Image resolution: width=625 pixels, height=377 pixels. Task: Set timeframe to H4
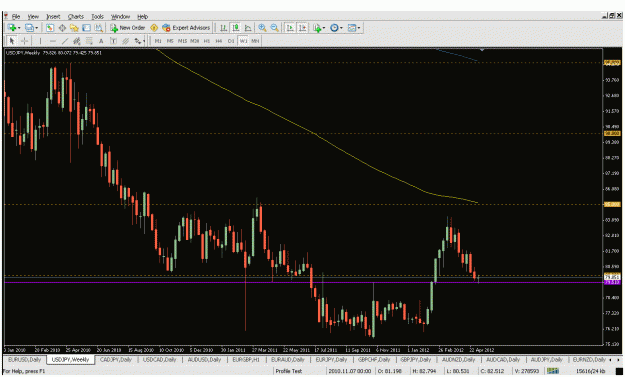219,41
